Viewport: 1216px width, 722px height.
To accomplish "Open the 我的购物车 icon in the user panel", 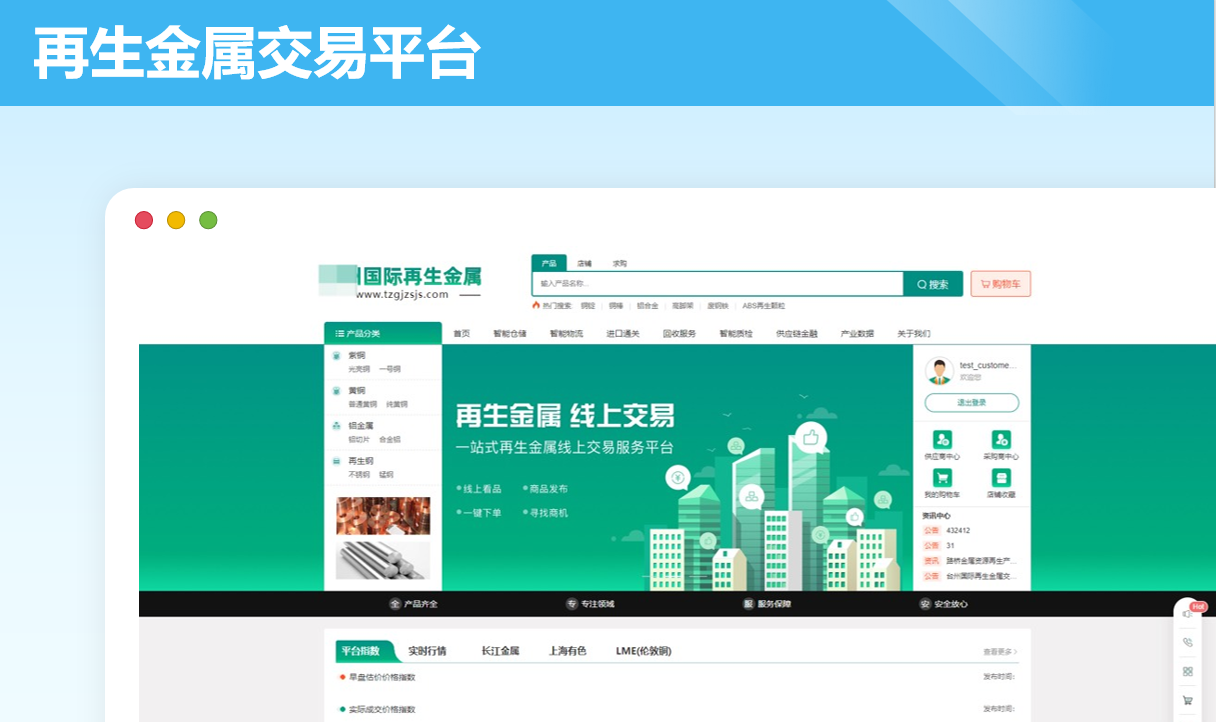I will pos(942,478).
